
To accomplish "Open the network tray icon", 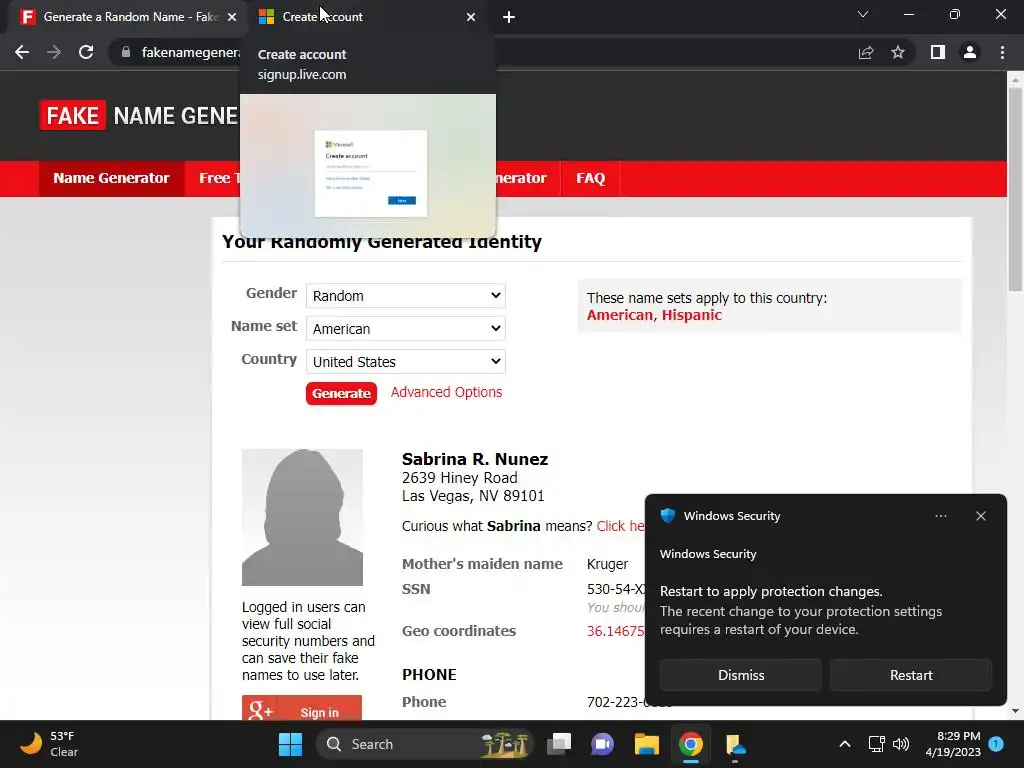I will 876,744.
